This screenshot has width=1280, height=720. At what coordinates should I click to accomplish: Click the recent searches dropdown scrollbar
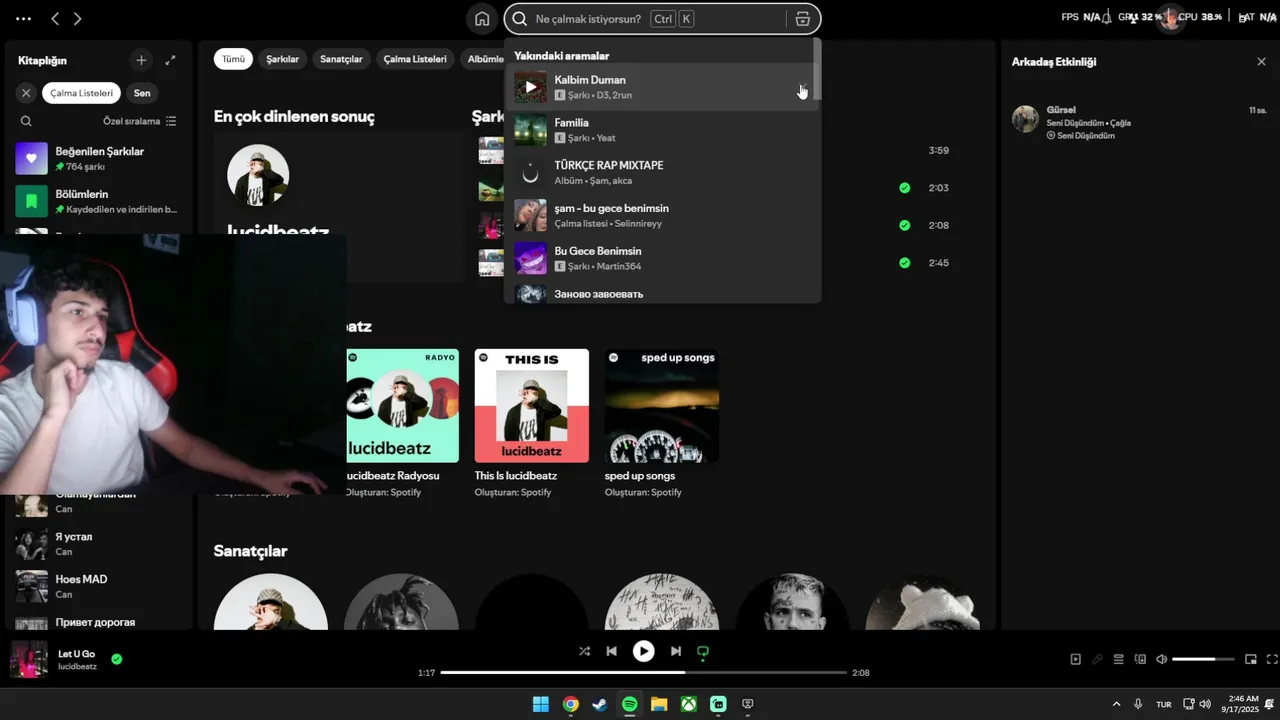click(x=817, y=68)
